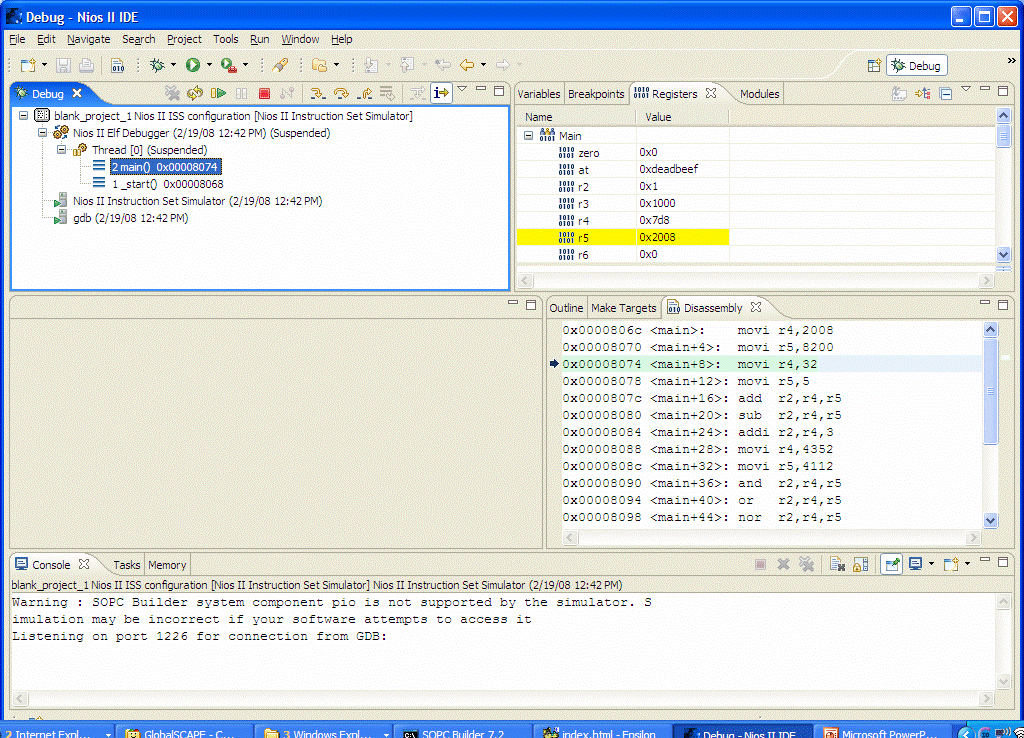Open the Run menu
This screenshot has height=738, width=1024.
(259, 39)
